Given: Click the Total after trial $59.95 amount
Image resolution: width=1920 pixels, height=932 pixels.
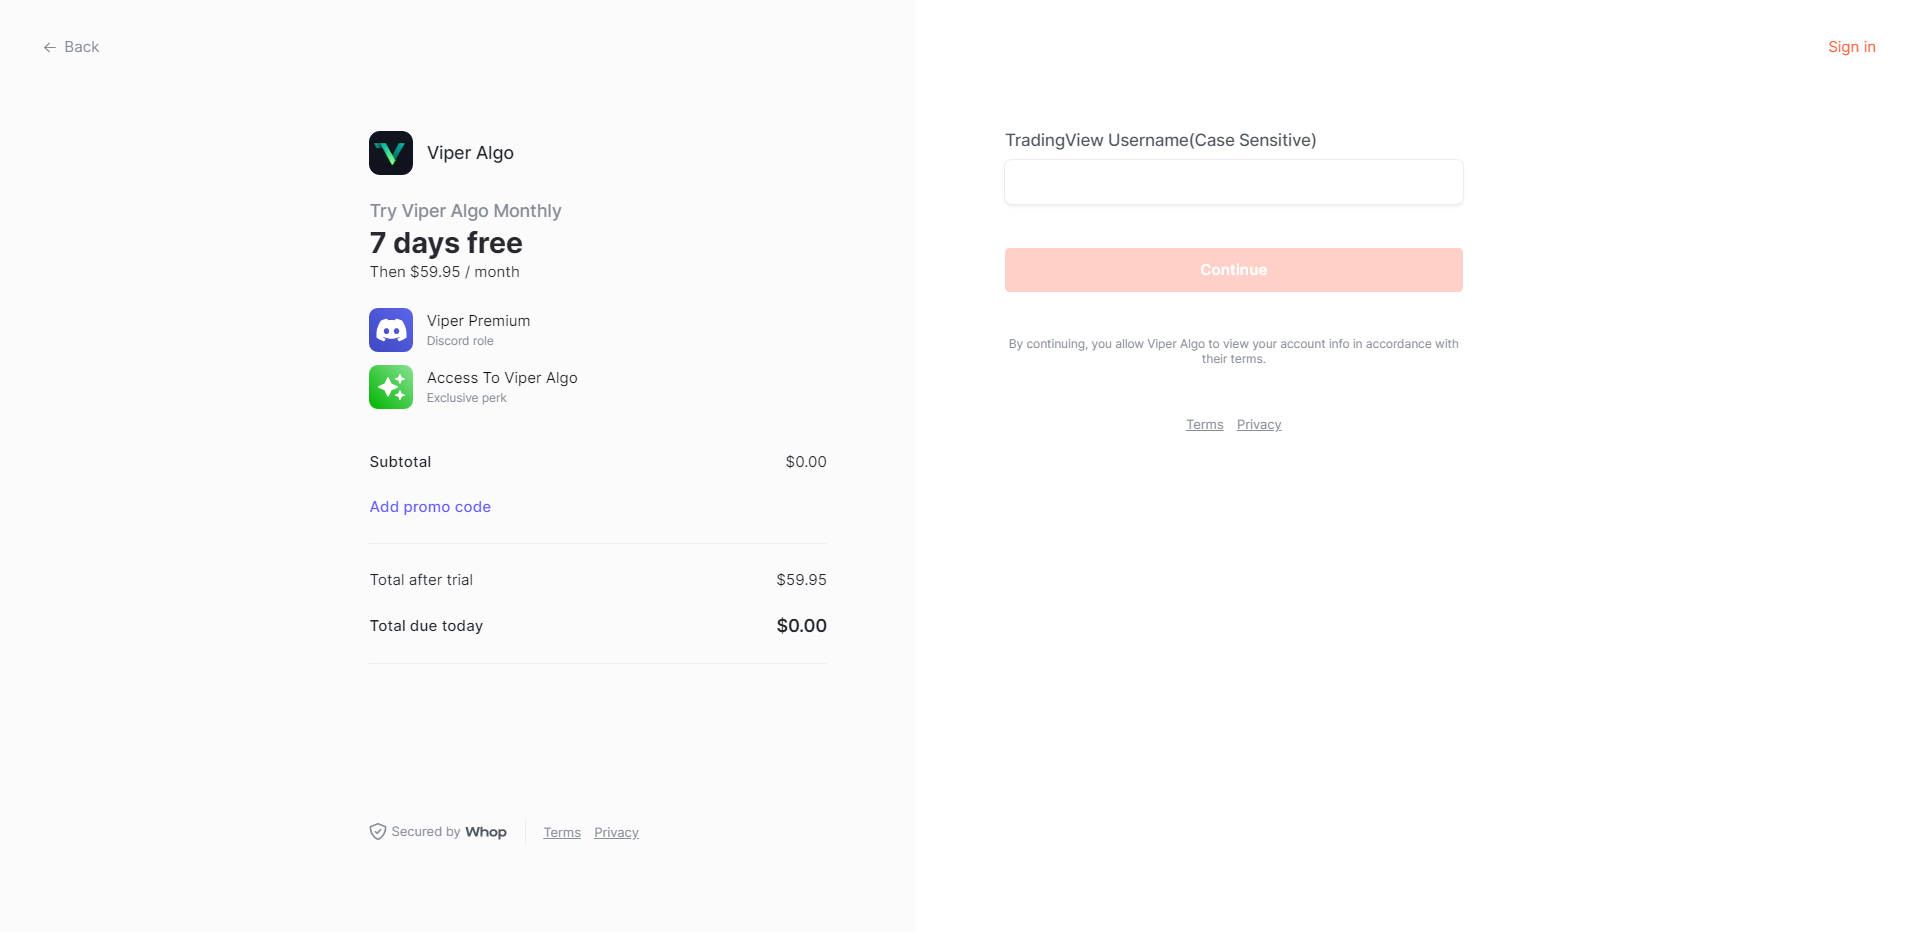Looking at the screenshot, I should click(x=801, y=580).
